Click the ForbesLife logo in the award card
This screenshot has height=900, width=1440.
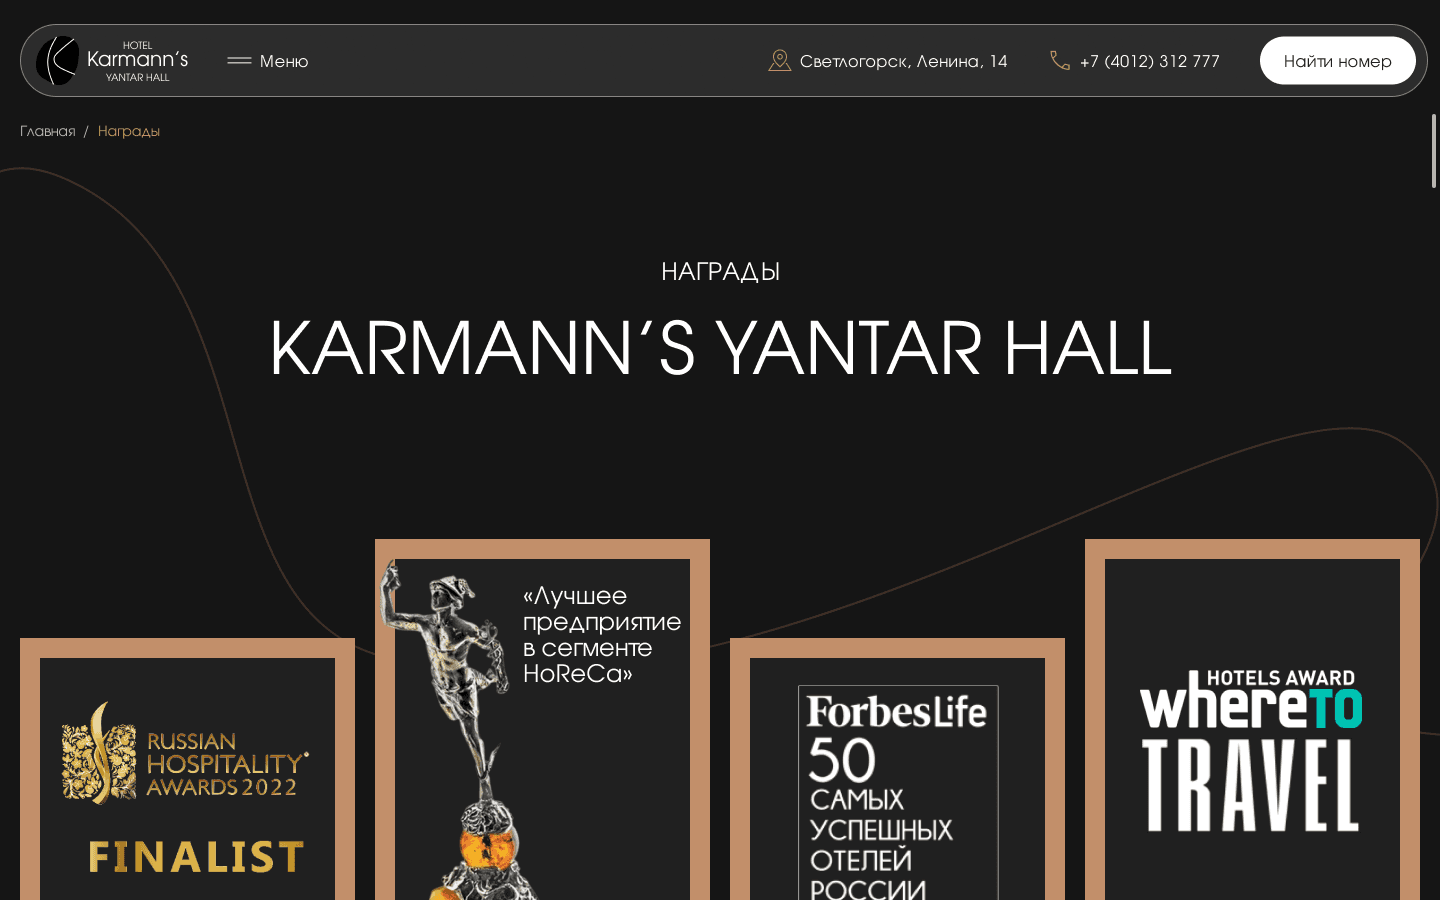click(897, 712)
